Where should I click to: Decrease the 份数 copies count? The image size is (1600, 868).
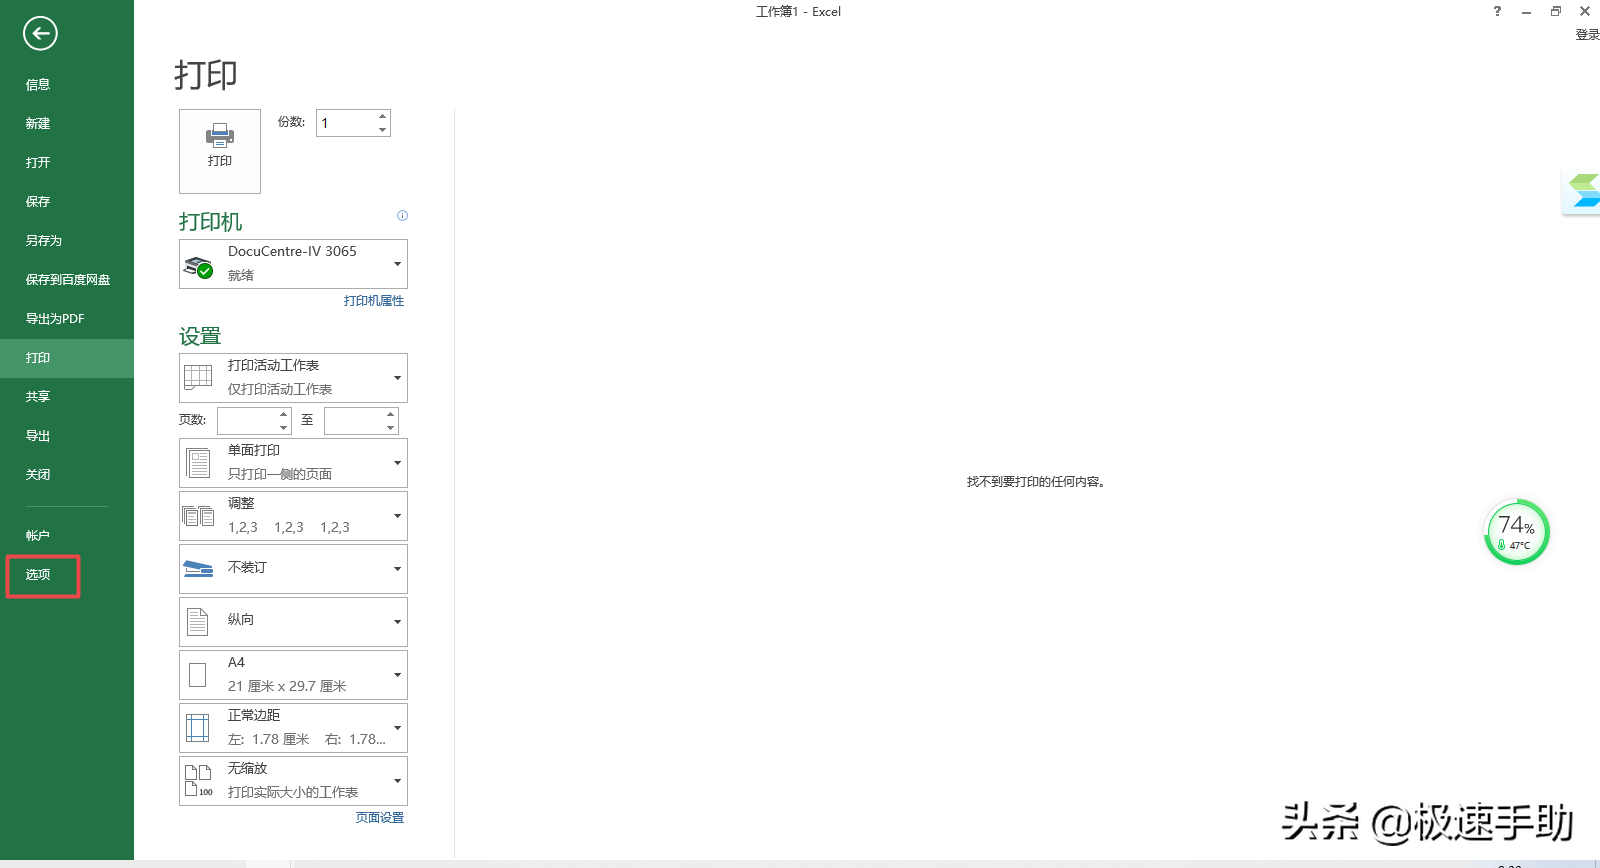click(x=382, y=130)
